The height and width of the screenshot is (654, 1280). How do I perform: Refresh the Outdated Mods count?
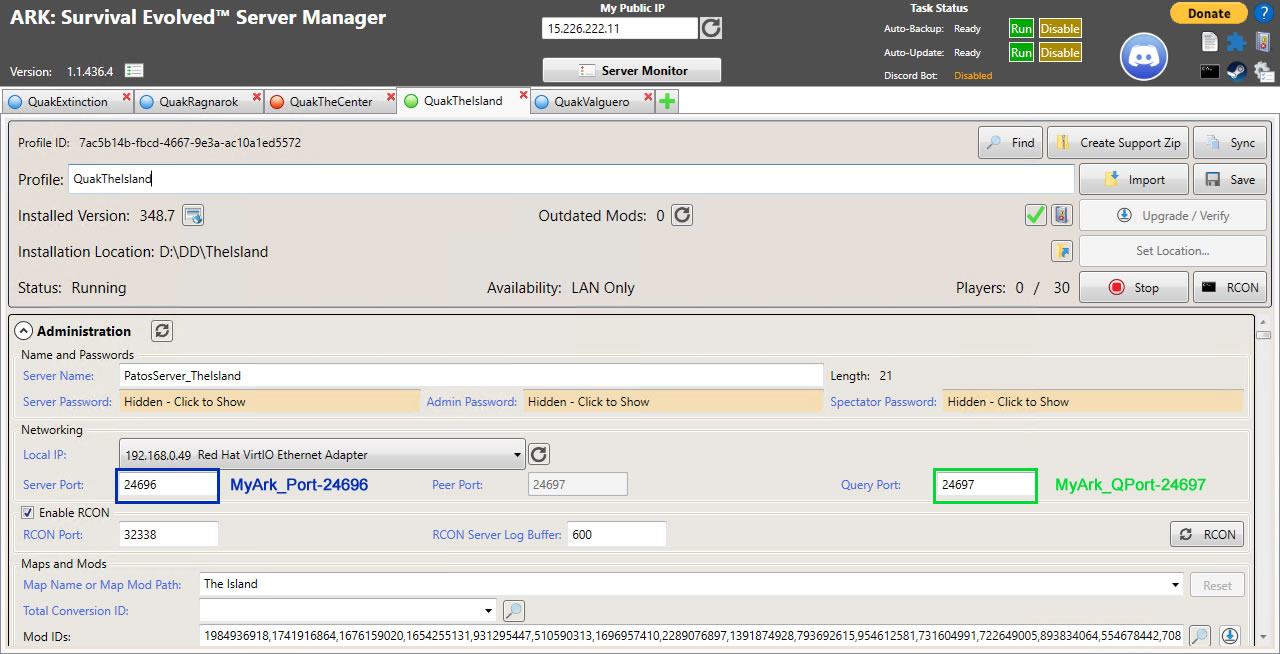pos(681,215)
